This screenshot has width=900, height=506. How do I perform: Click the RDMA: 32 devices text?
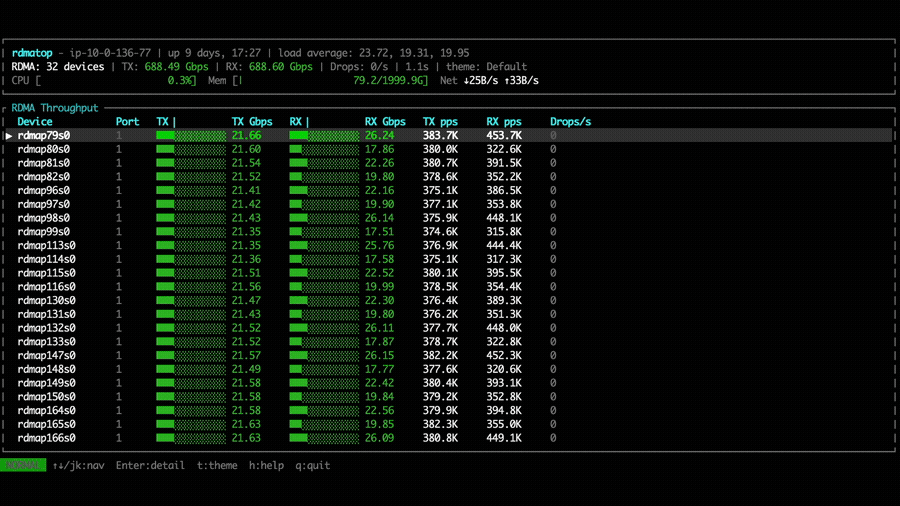point(58,67)
